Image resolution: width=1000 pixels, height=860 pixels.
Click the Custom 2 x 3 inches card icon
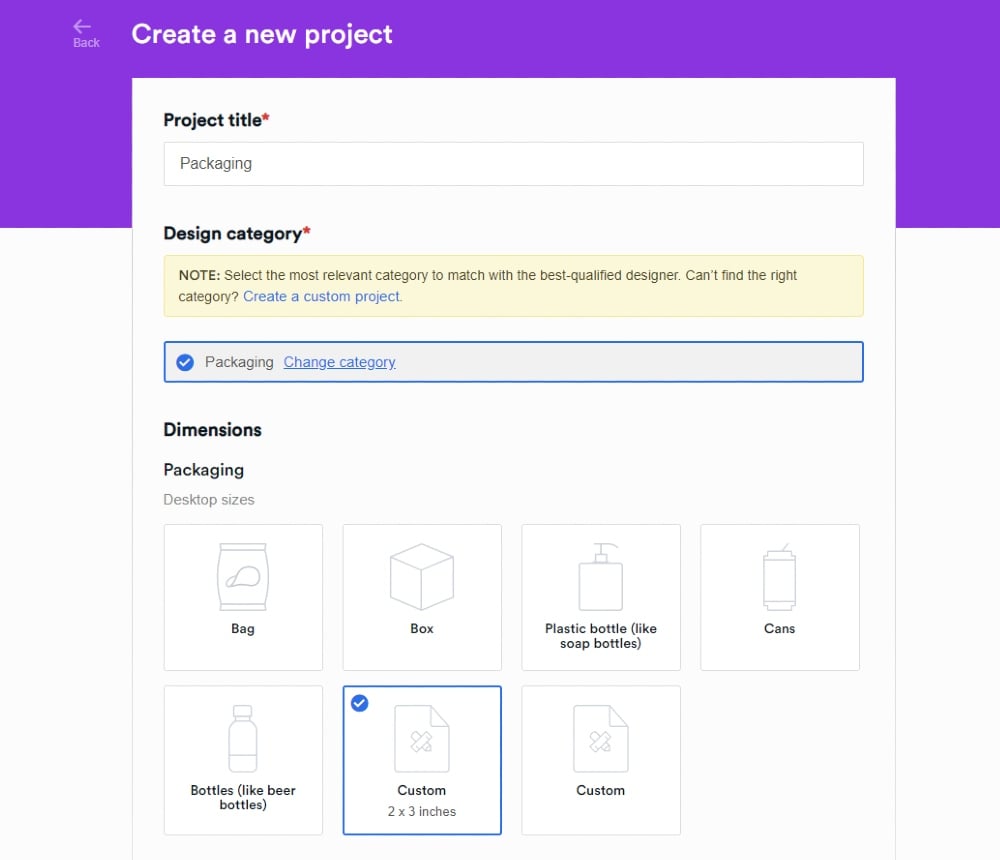tap(422, 739)
